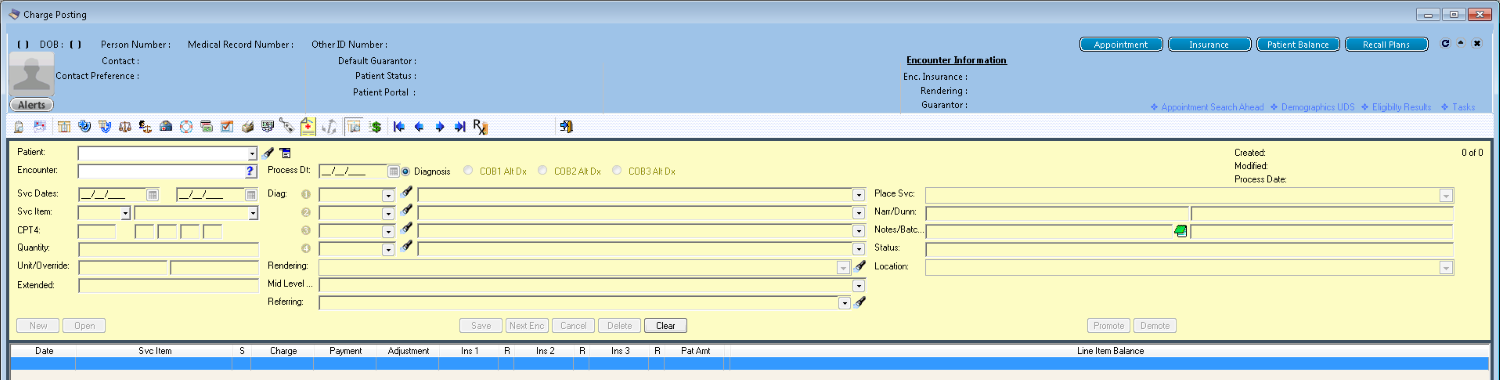Open the Referring dropdown
This screenshot has width=1500, height=380.
point(843,302)
